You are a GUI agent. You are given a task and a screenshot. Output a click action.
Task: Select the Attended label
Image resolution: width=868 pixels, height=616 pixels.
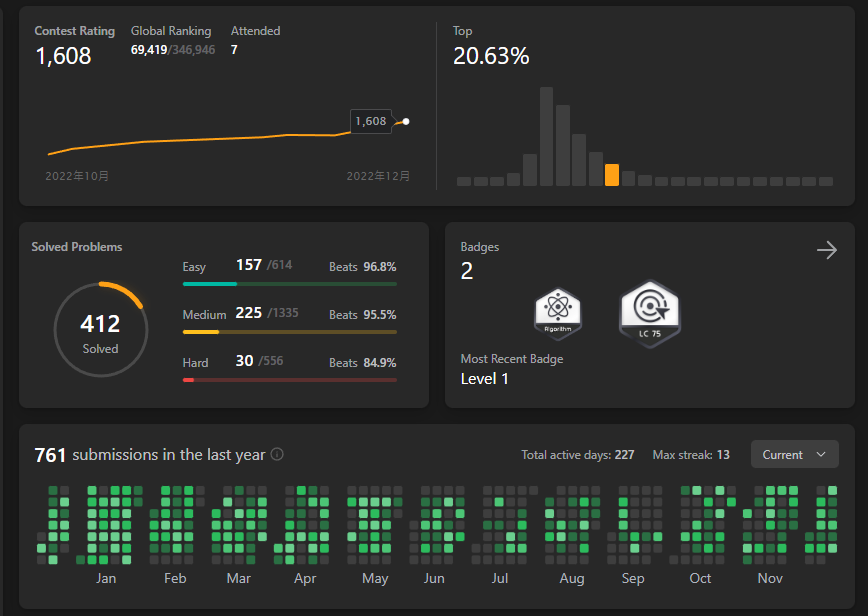(x=255, y=31)
